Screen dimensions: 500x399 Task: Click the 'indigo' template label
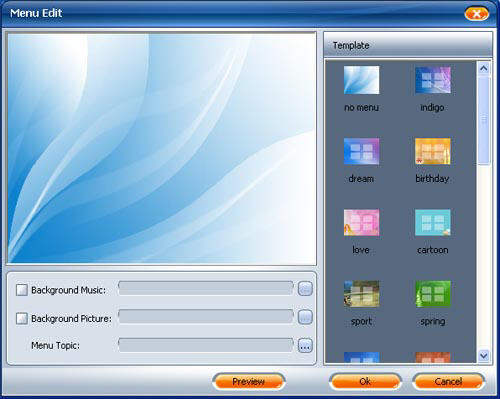(432, 107)
